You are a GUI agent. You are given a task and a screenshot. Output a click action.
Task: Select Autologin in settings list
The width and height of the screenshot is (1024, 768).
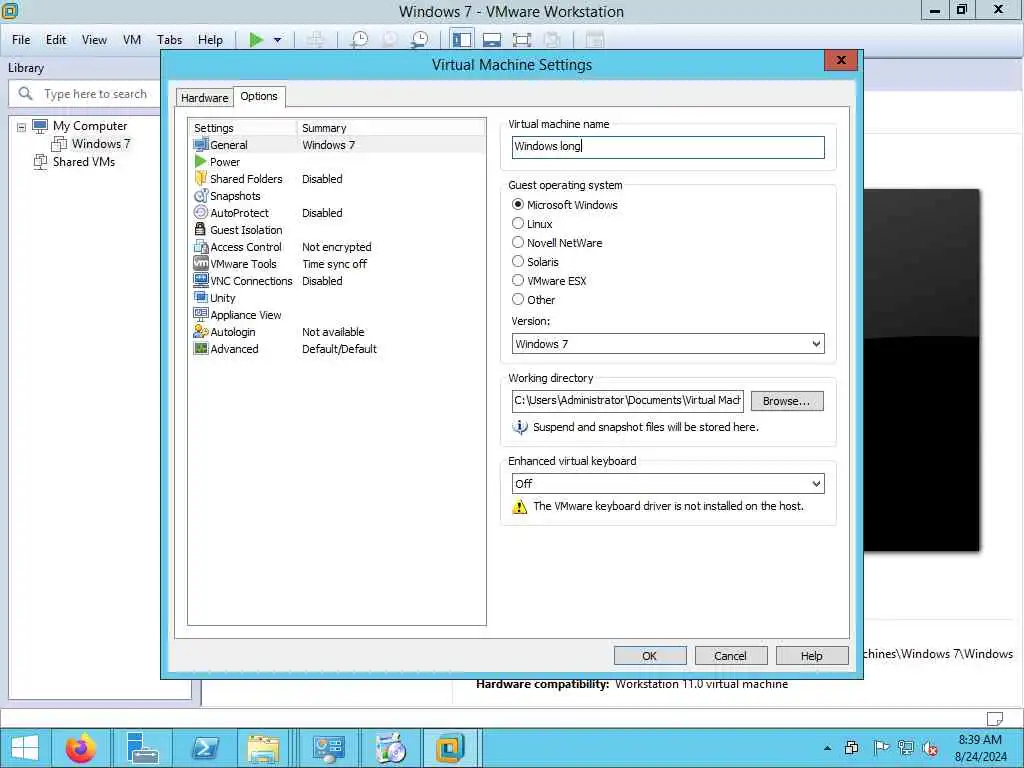tap(337, 332)
